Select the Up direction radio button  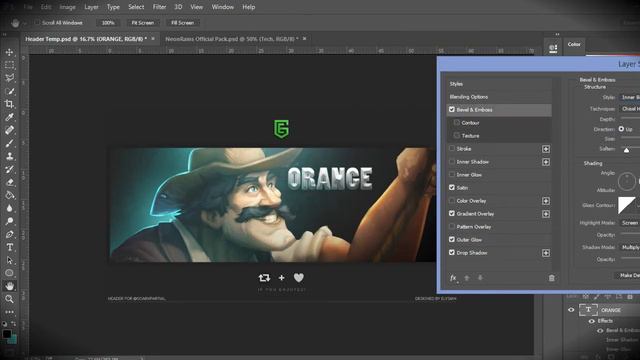(x=621, y=129)
